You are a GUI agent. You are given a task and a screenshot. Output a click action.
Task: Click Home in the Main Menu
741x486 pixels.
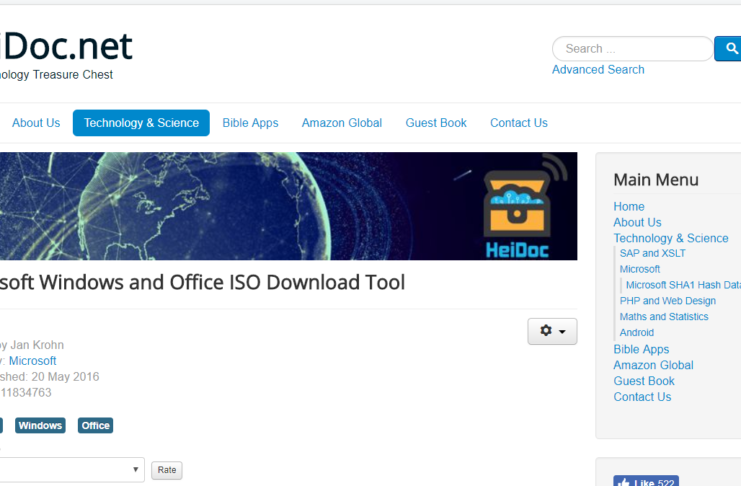[x=629, y=207]
